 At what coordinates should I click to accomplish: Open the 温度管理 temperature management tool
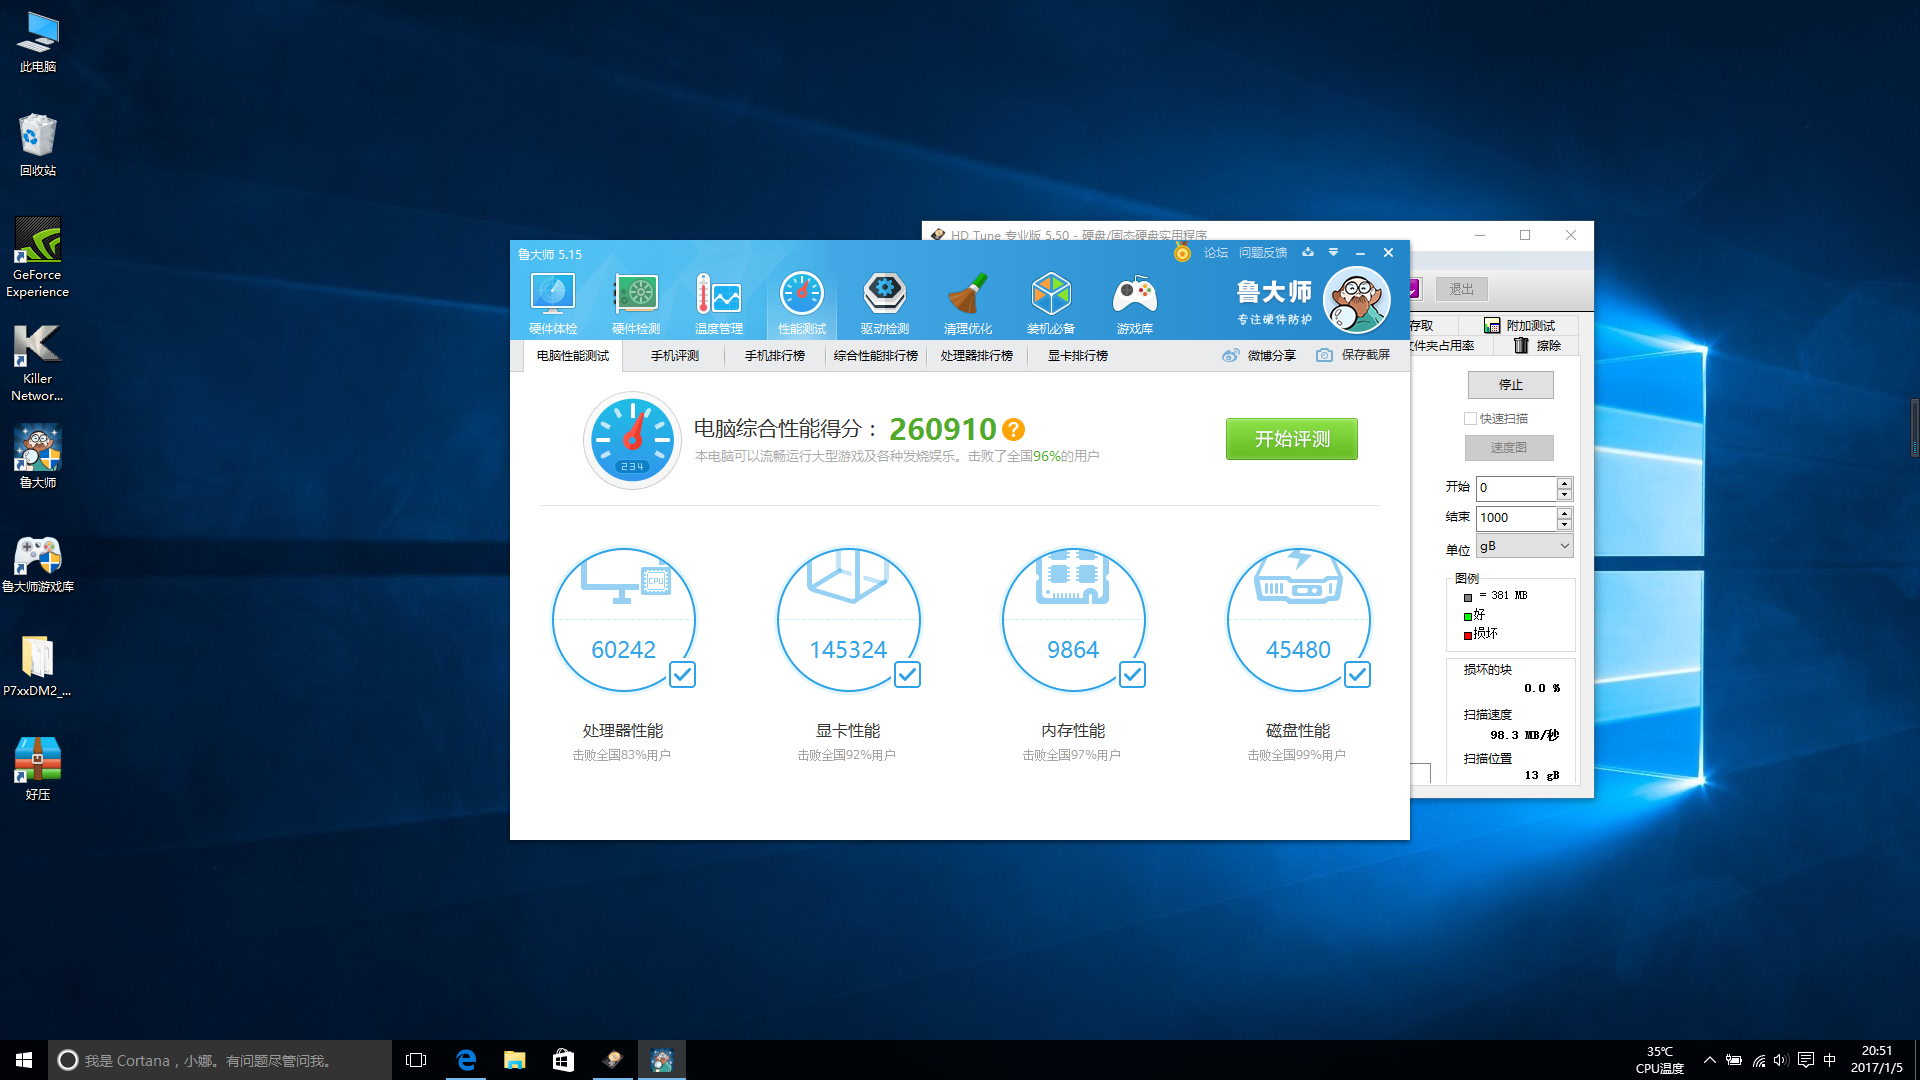(719, 303)
